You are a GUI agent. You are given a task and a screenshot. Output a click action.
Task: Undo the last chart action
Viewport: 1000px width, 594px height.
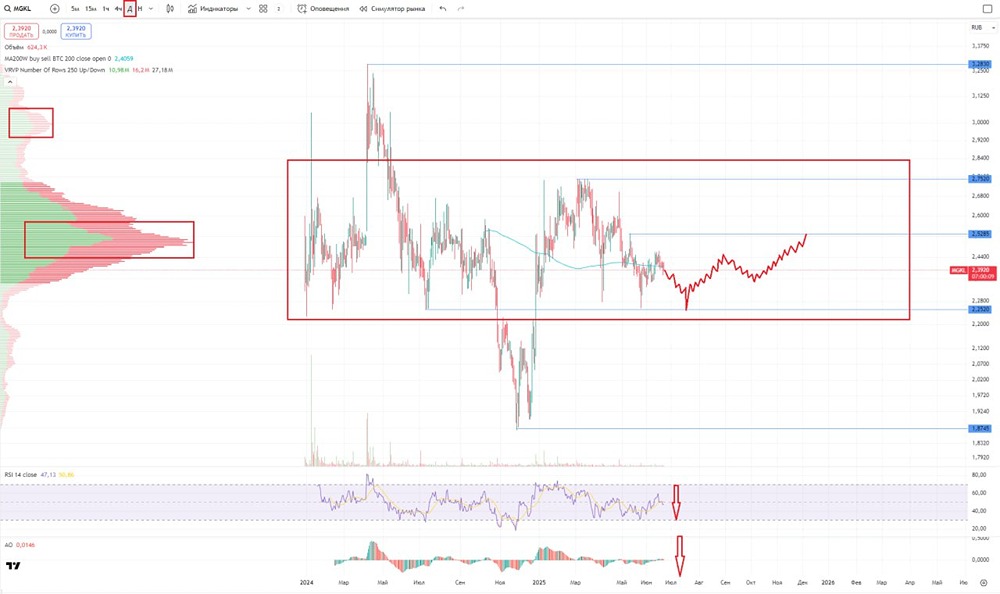(x=443, y=9)
